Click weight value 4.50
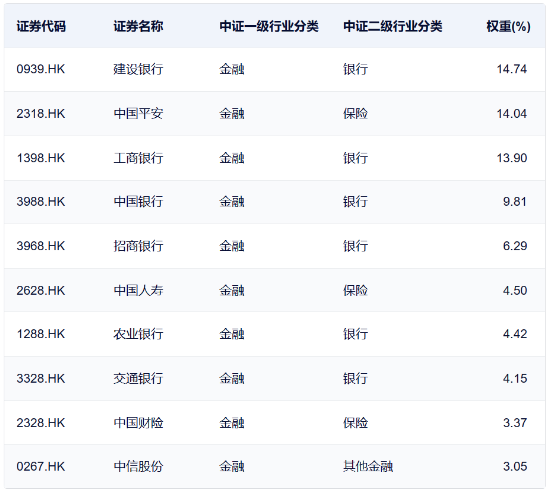 [x=515, y=291]
